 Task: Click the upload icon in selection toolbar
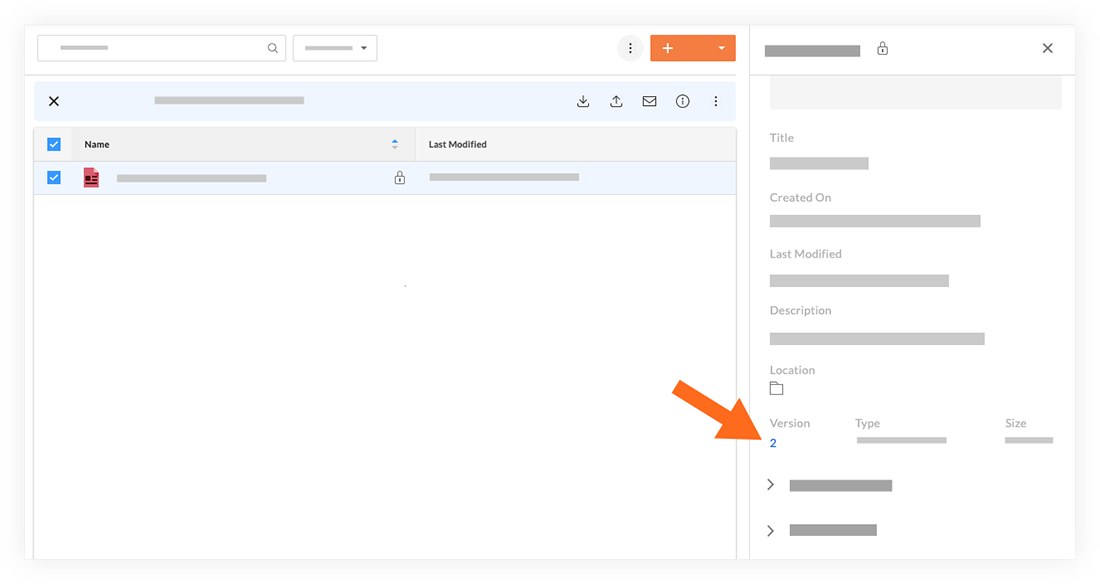616,101
